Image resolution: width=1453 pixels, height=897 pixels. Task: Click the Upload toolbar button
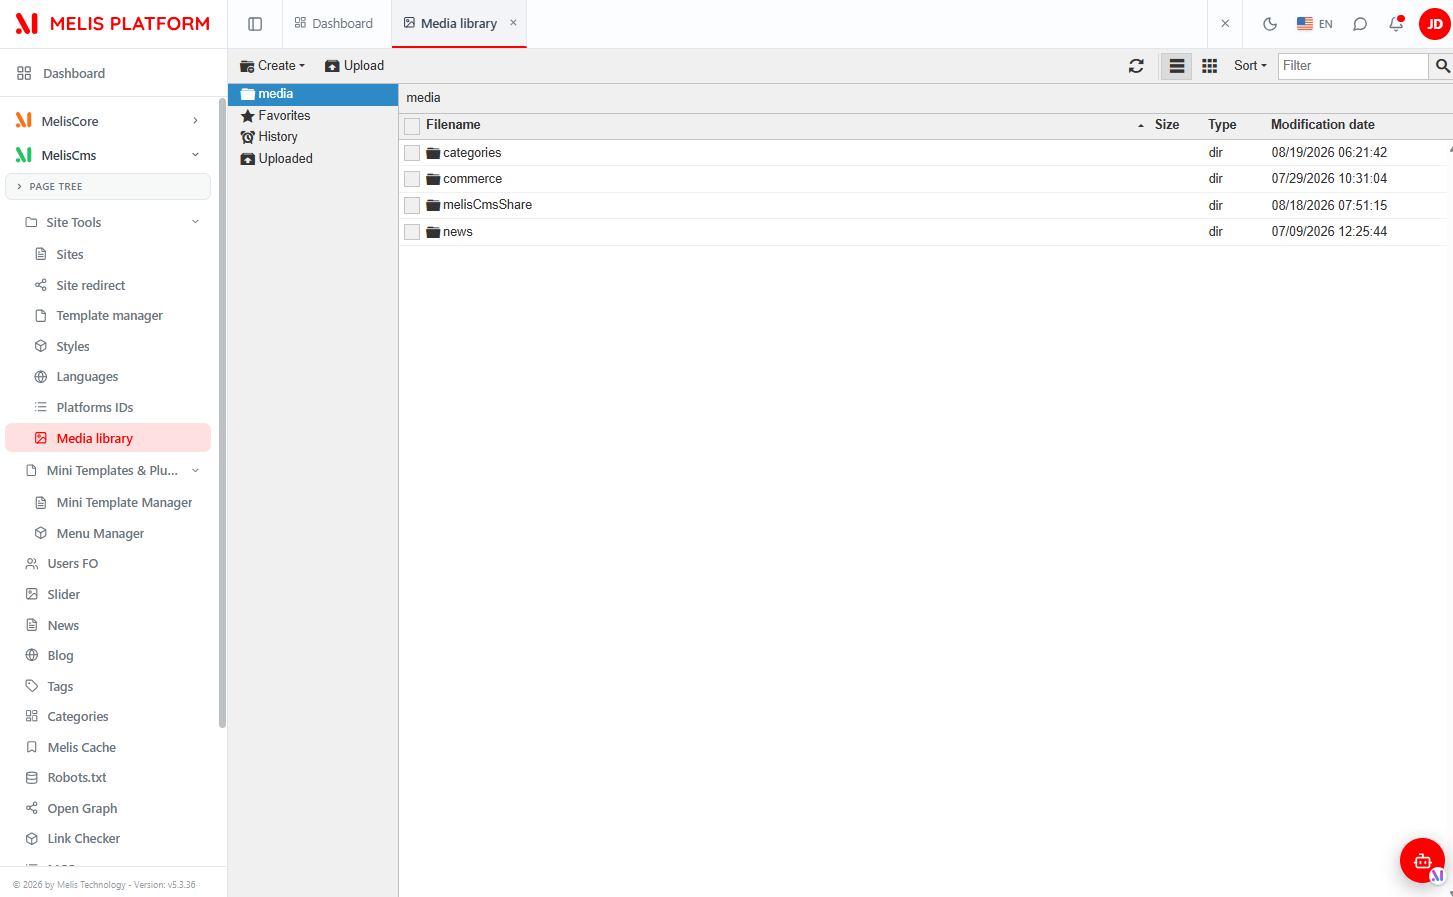pyautogui.click(x=354, y=66)
